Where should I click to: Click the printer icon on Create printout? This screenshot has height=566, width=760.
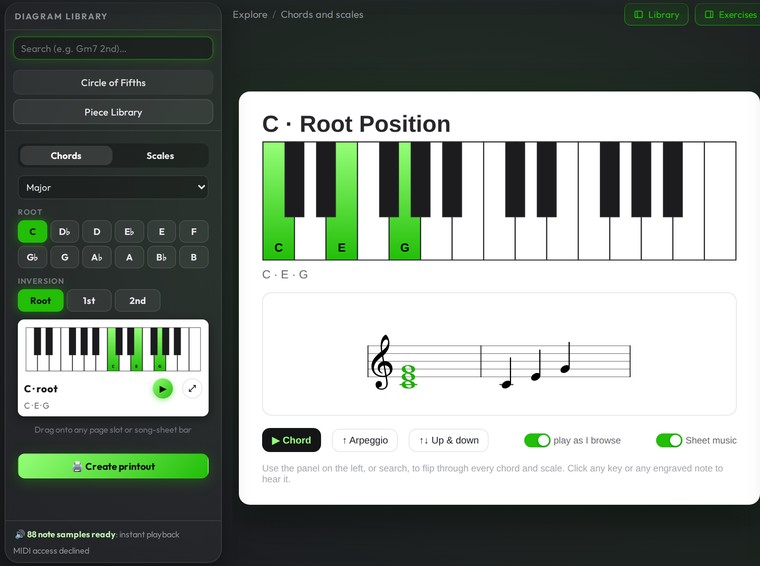(x=77, y=467)
